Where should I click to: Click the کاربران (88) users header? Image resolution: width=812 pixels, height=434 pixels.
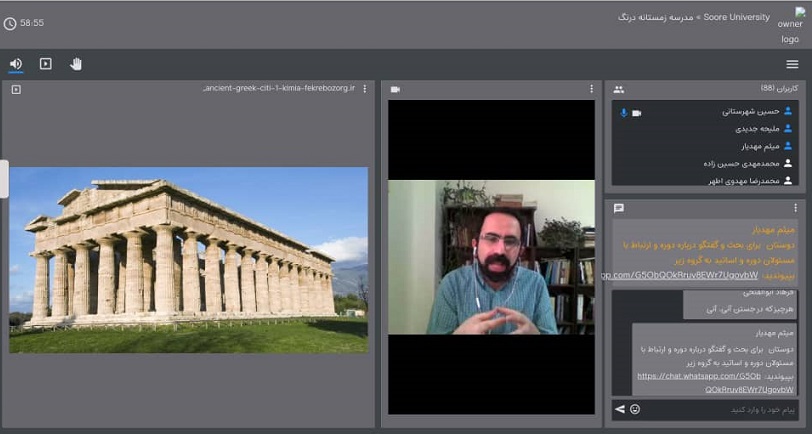(x=779, y=89)
